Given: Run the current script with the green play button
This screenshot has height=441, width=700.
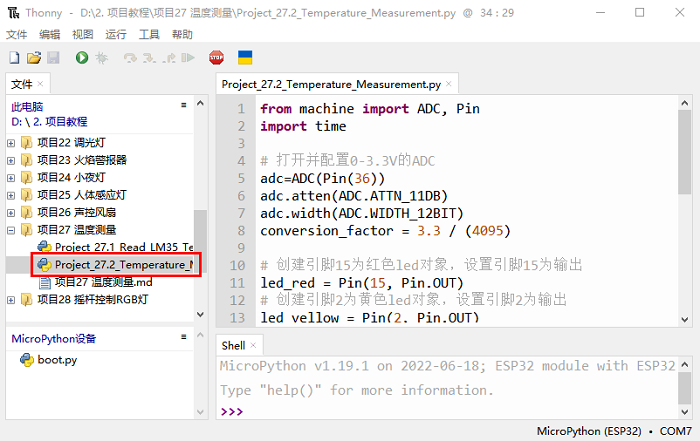Looking at the screenshot, I should click(82, 58).
